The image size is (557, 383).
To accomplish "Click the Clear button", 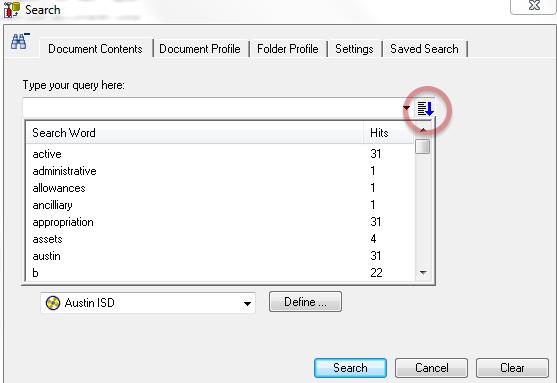I will click(x=512, y=368).
